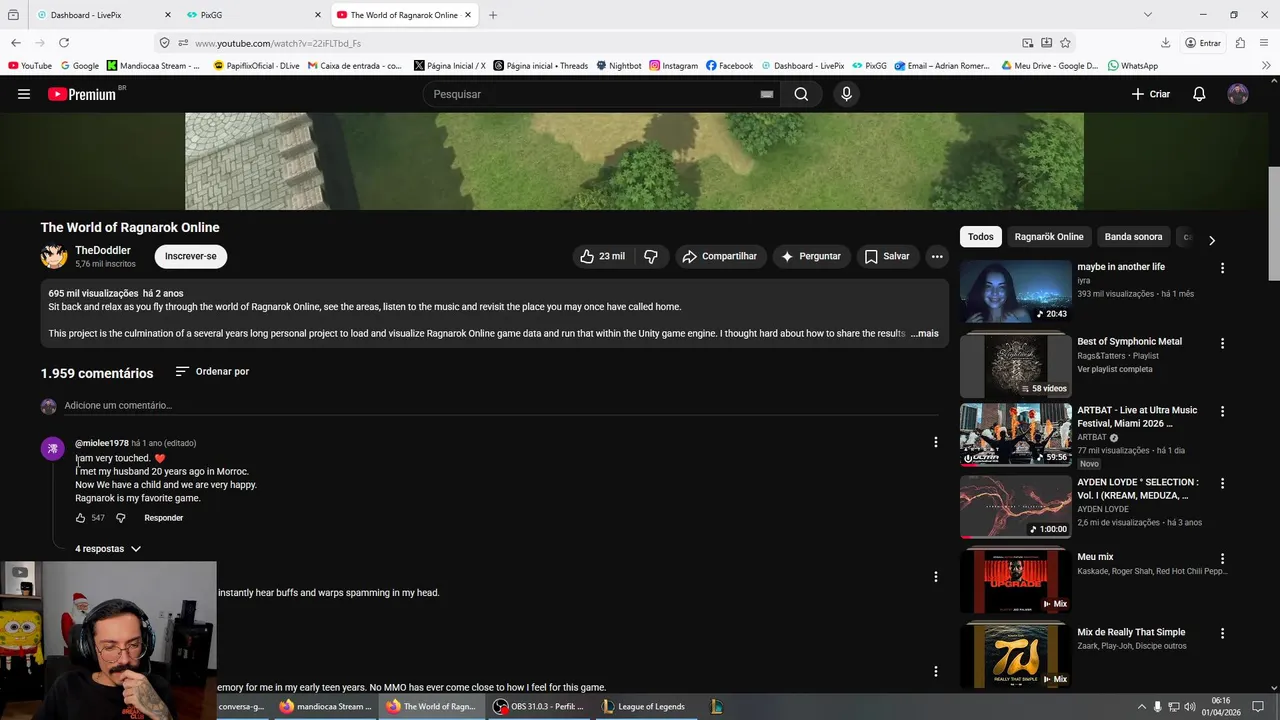Open WhatsApp bookmark
The image size is (1280, 720).
tap(1133, 66)
